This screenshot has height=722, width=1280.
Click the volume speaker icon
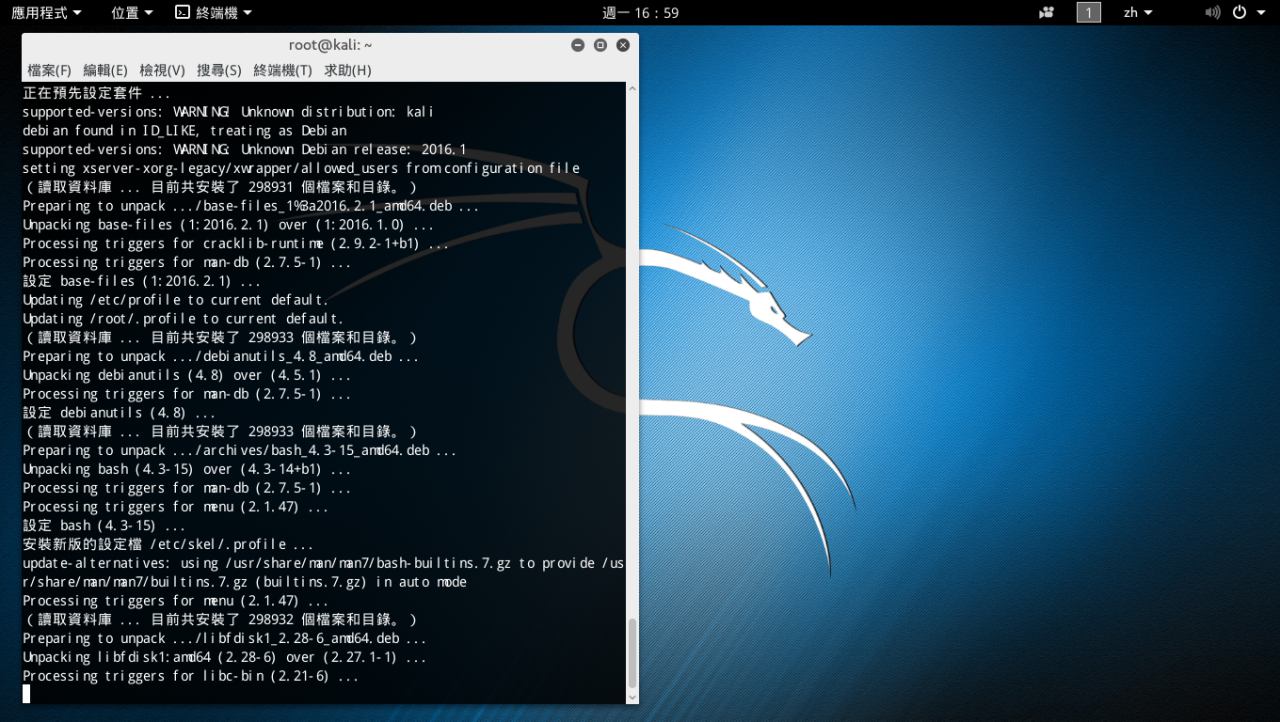(1213, 13)
